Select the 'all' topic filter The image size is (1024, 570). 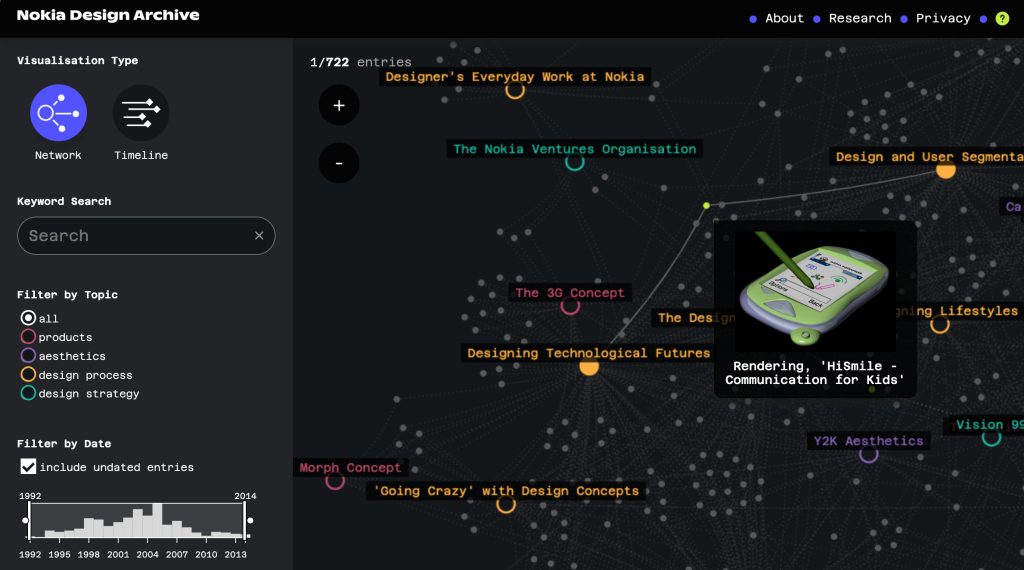28,318
